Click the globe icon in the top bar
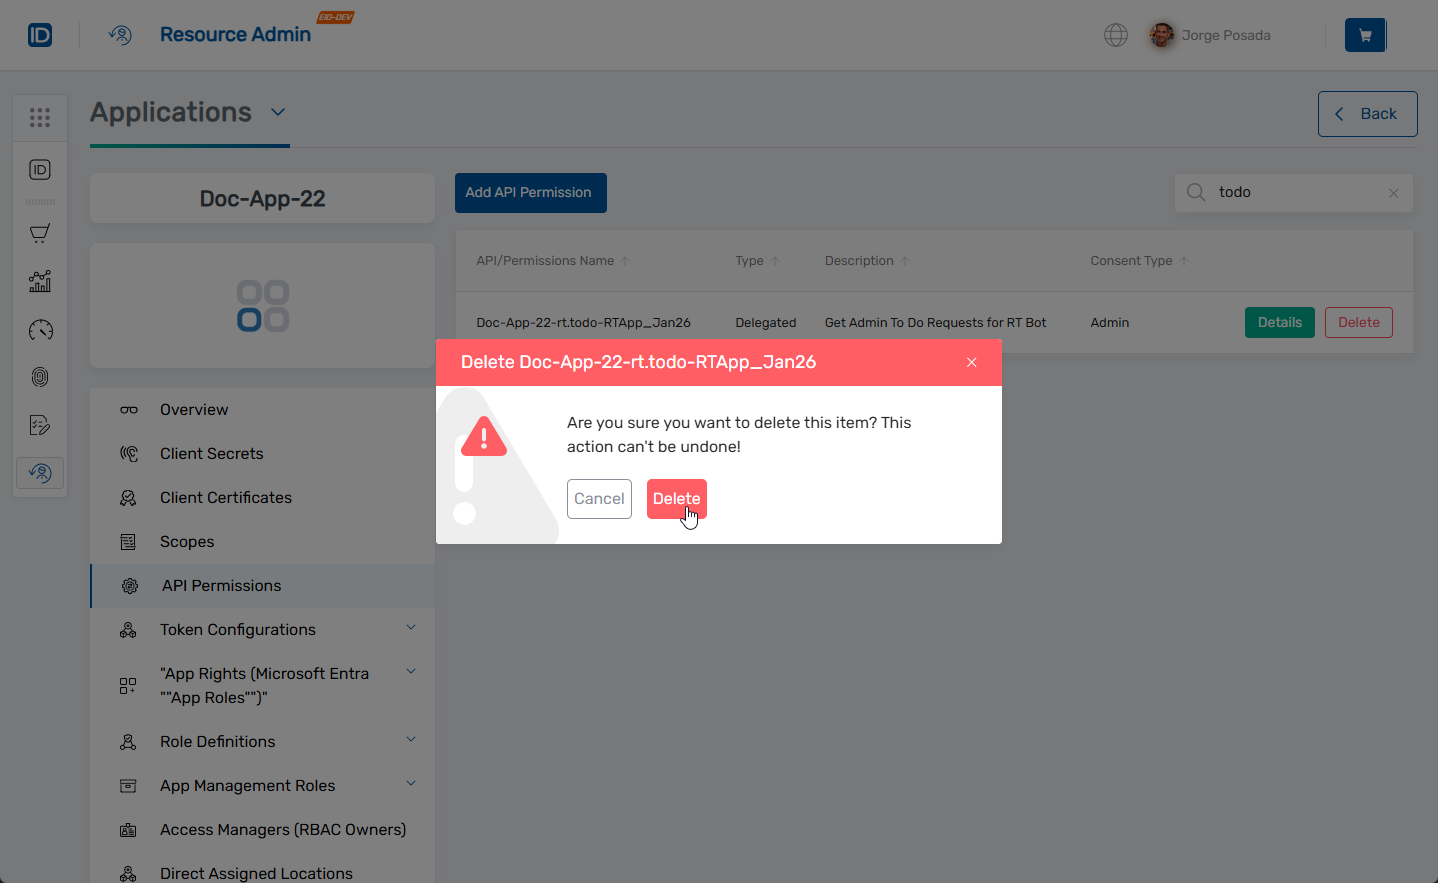The height and width of the screenshot is (883, 1438). point(1115,34)
